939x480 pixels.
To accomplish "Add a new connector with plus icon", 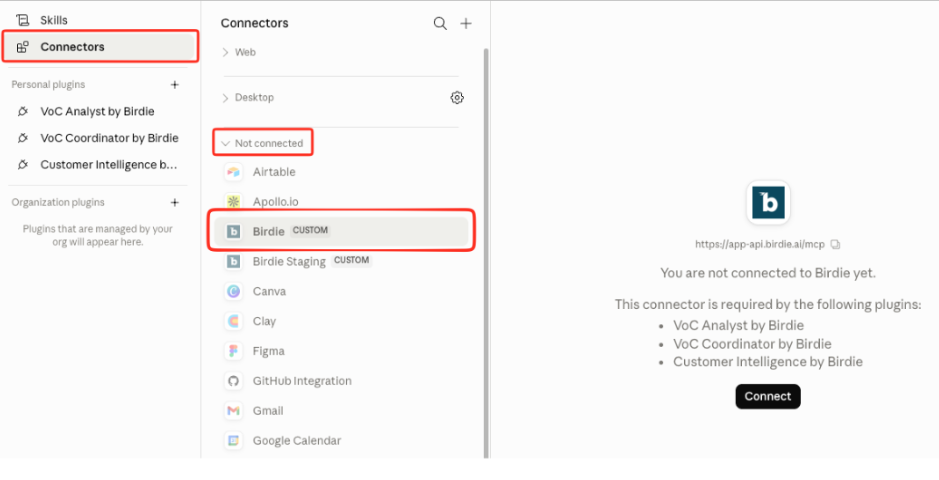I will [466, 23].
